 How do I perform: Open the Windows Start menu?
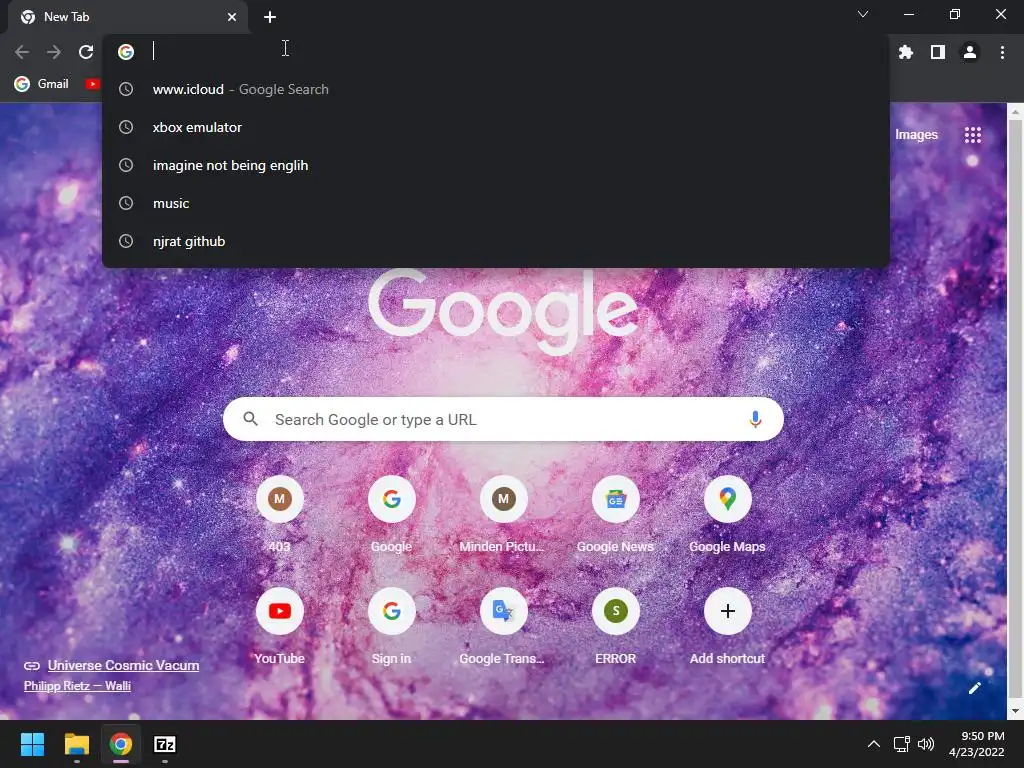point(32,744)
